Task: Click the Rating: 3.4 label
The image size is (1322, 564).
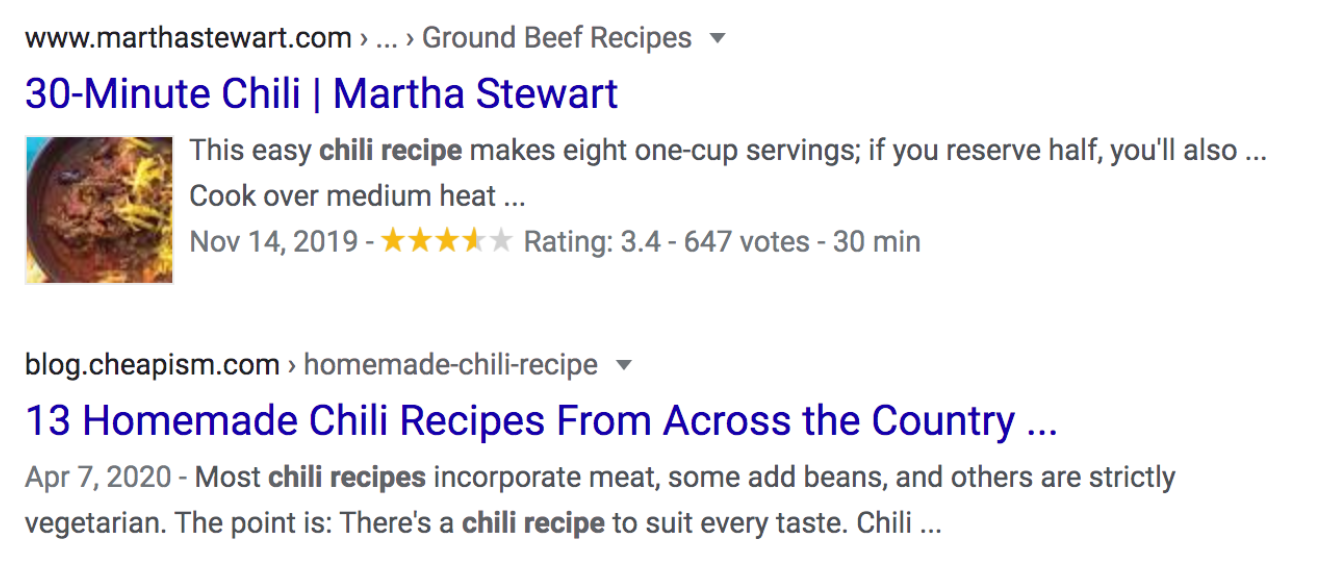Action: 592,241
